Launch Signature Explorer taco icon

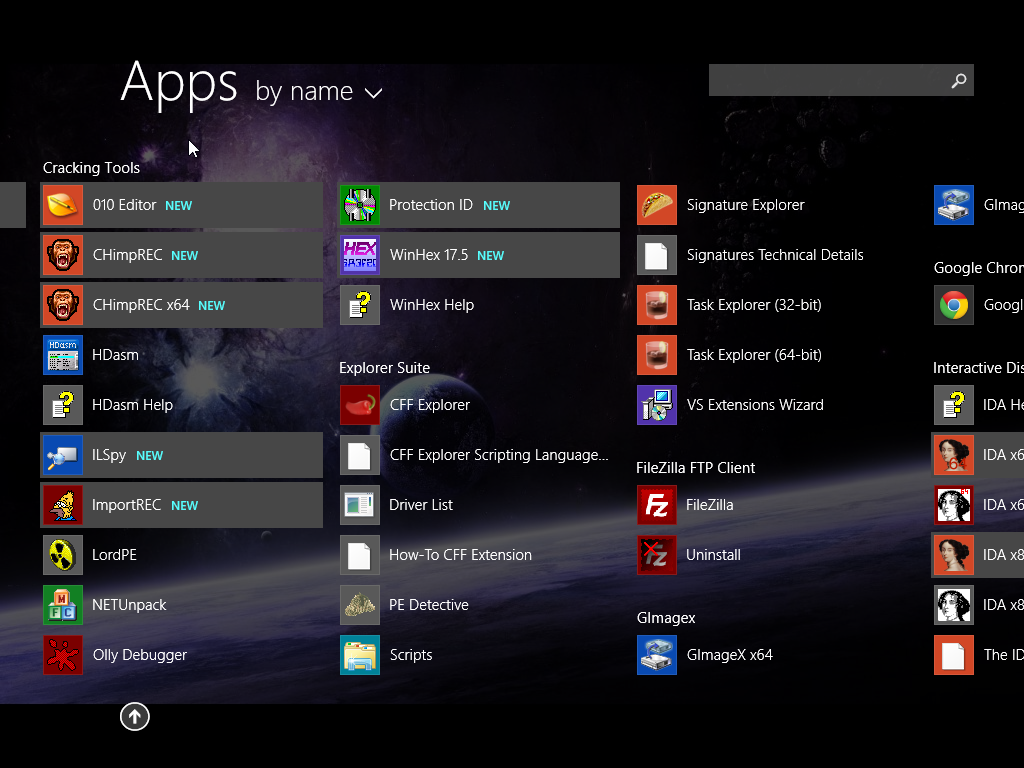(657, 205)
